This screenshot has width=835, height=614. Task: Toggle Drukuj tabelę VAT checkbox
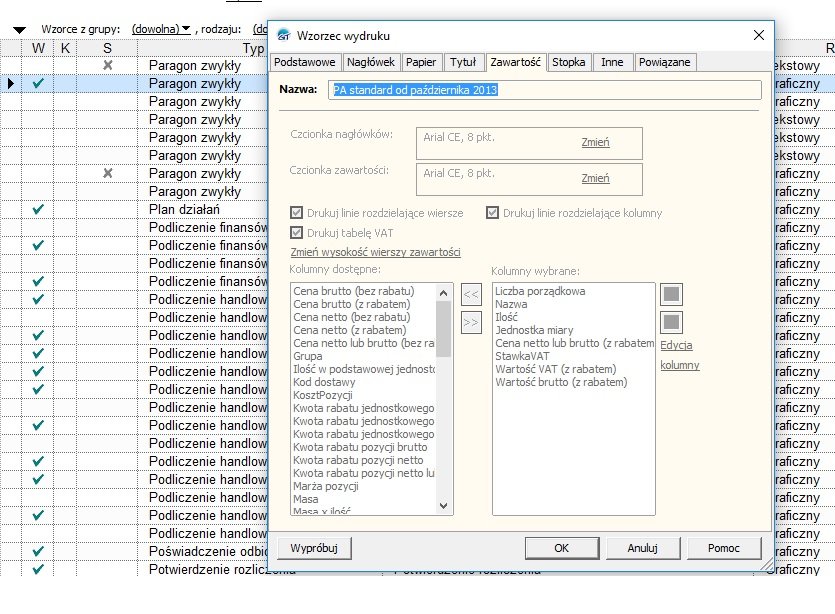click(x=297, y=233)
